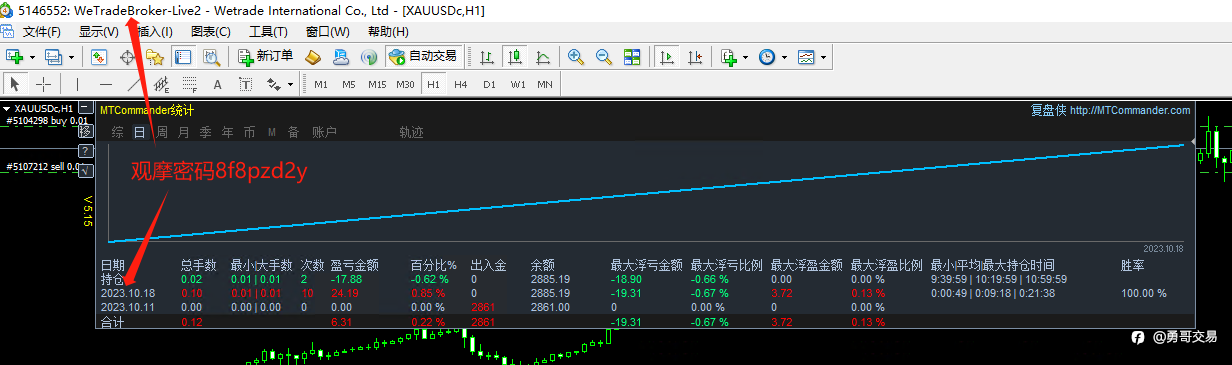This screenshot has height=365, width=1232.
Task: Switch chart to candlestick style
Action: [515, 57]
